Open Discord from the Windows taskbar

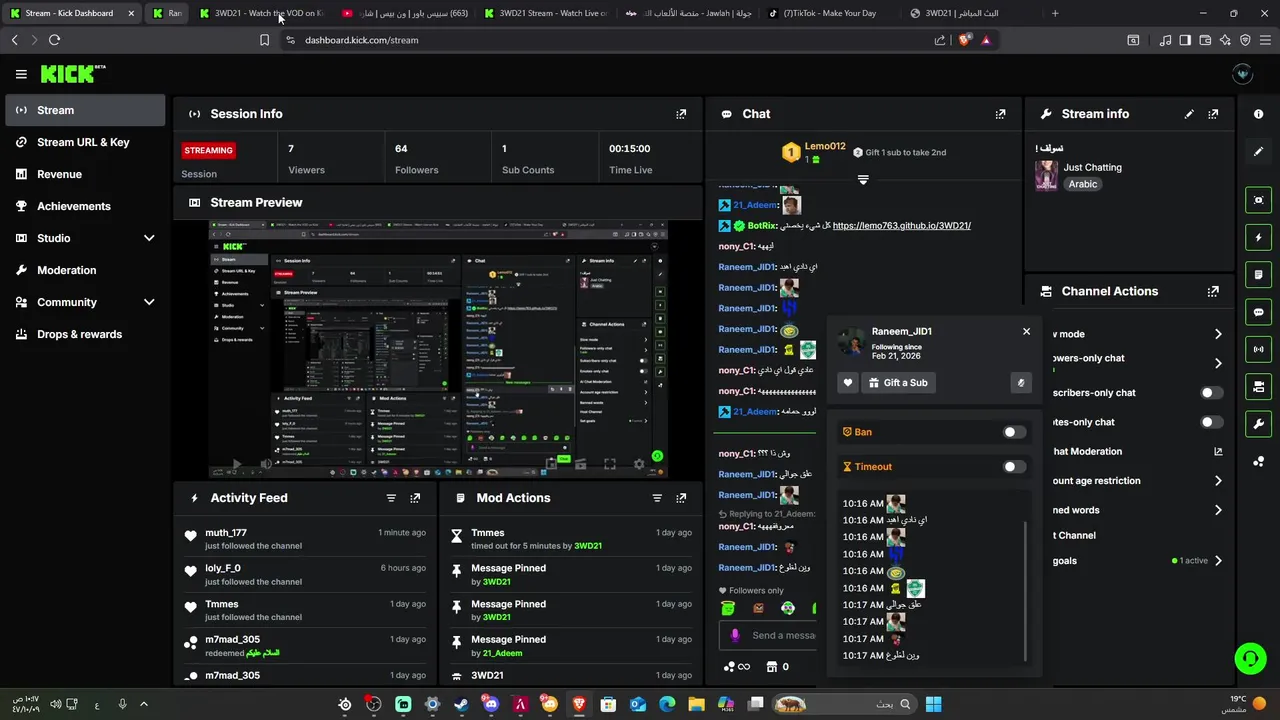tap(490, 704)
